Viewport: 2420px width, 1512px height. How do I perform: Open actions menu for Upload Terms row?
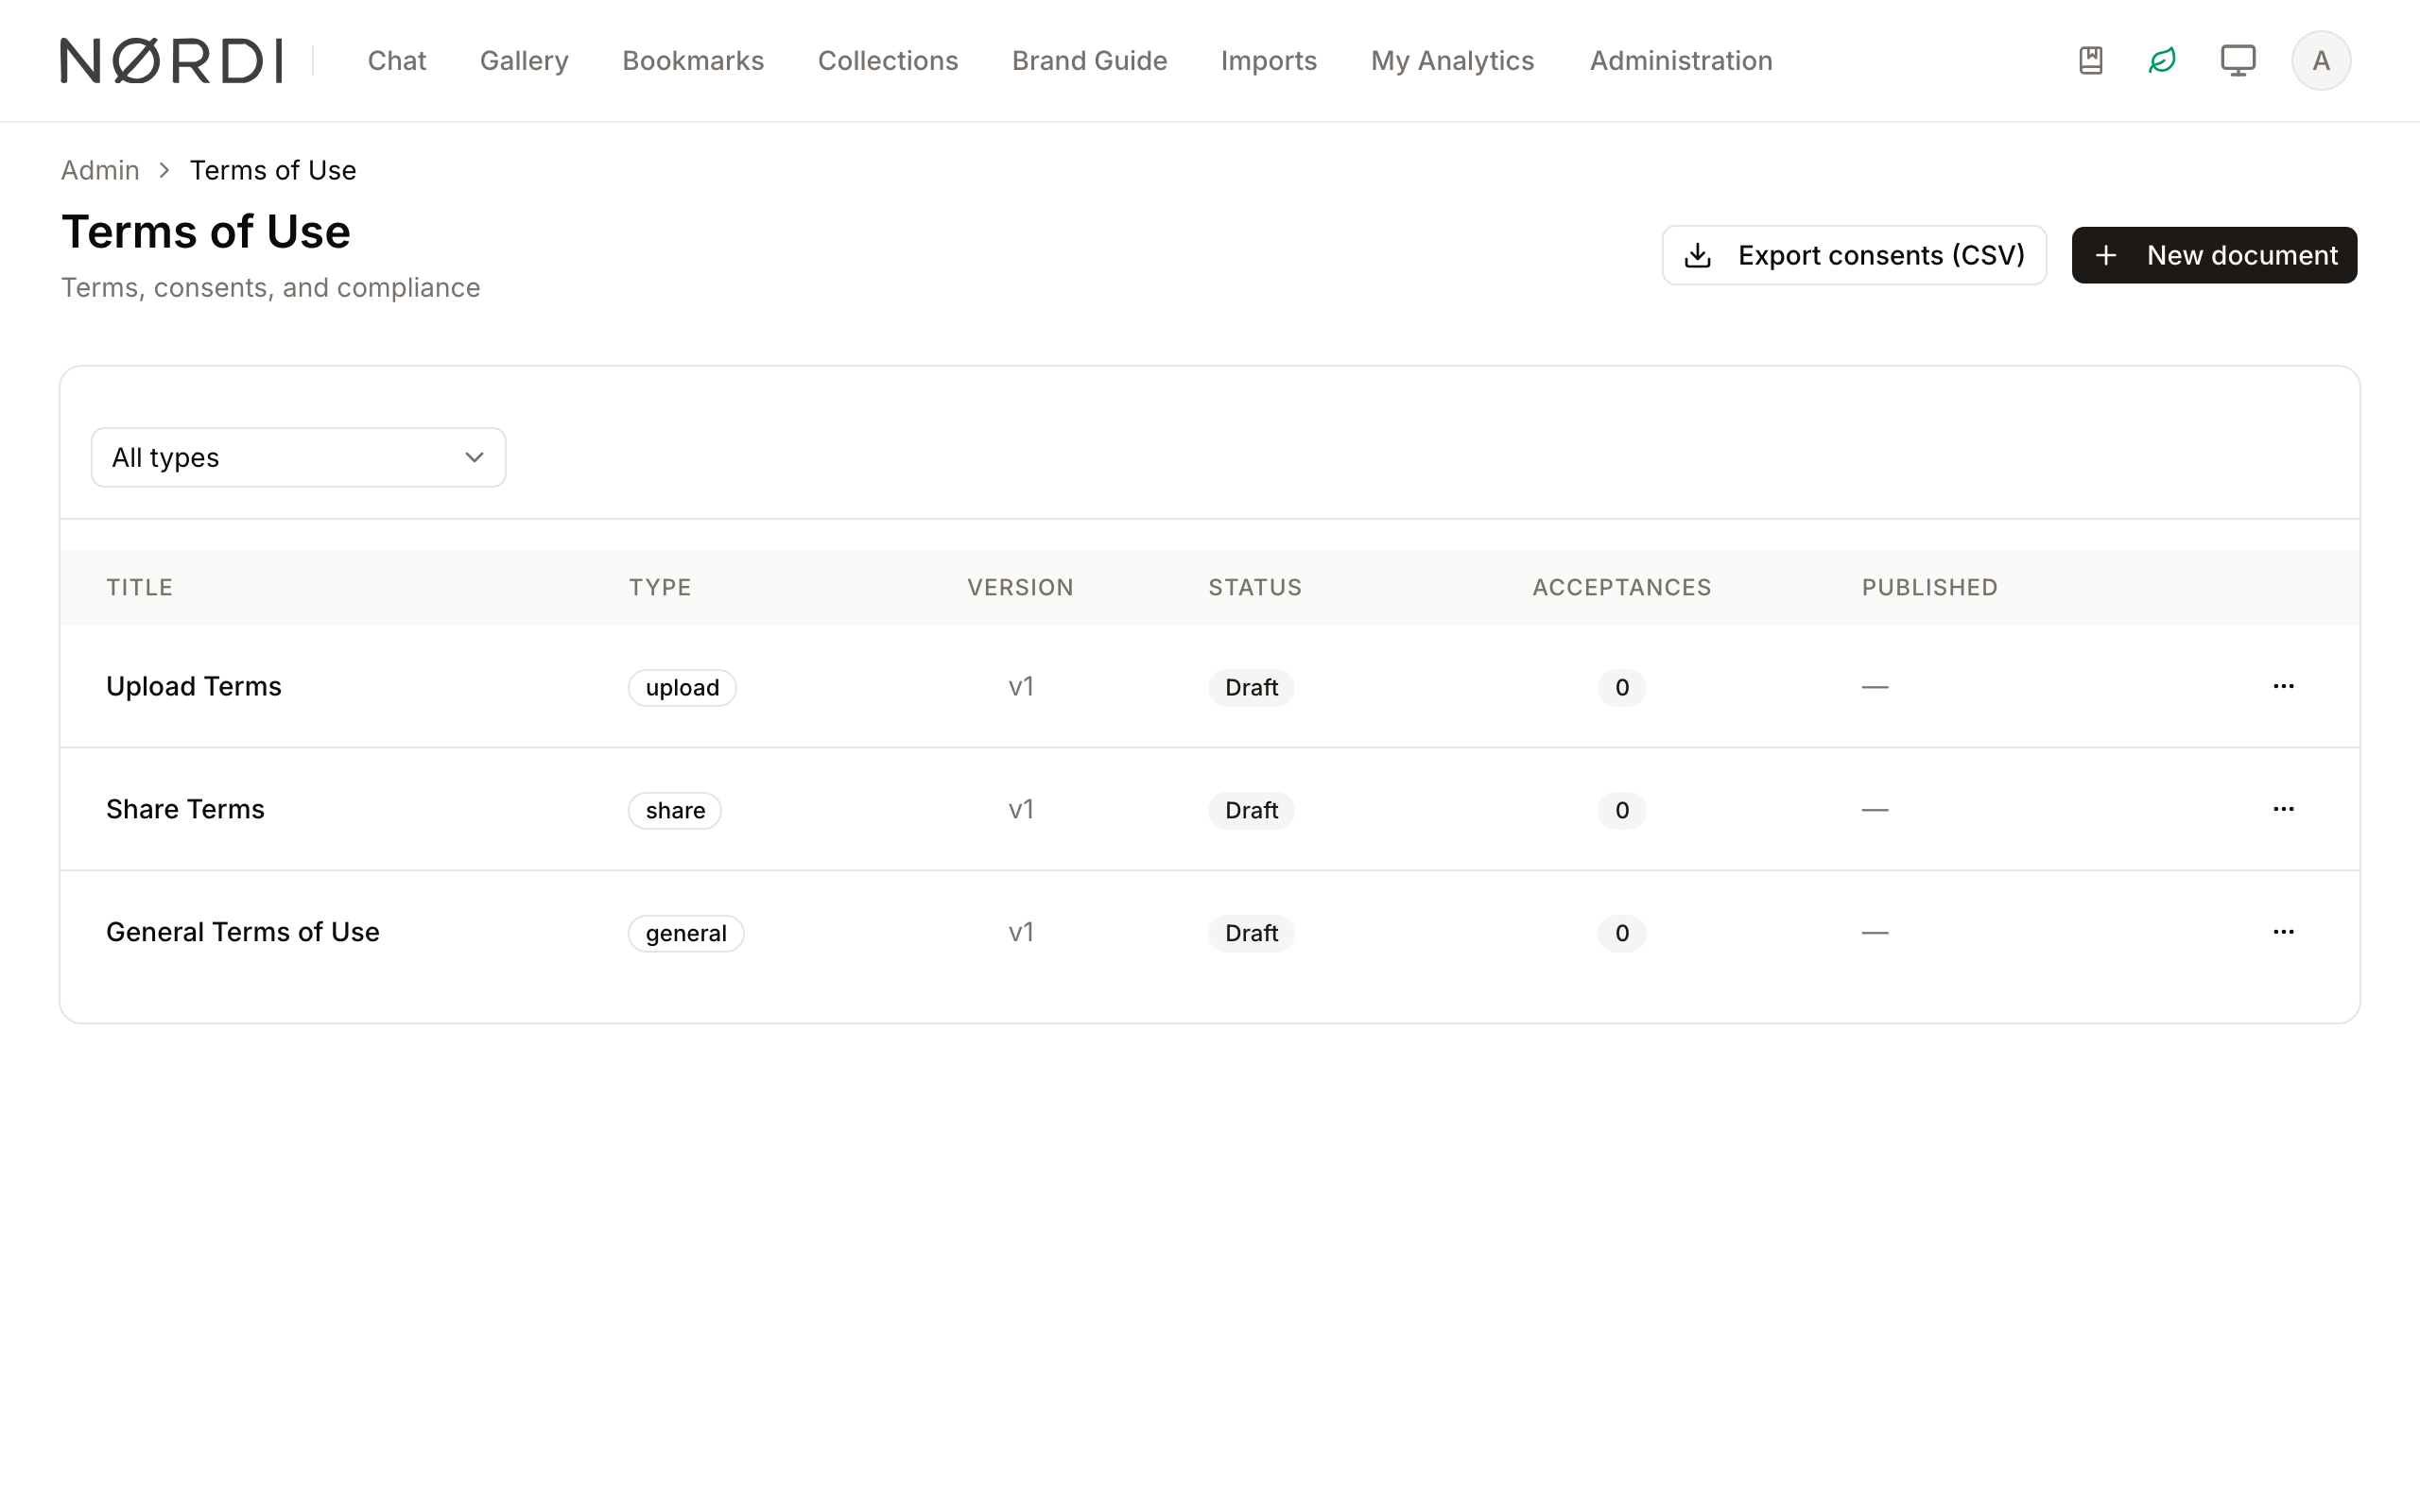(x=2283, y=686)
